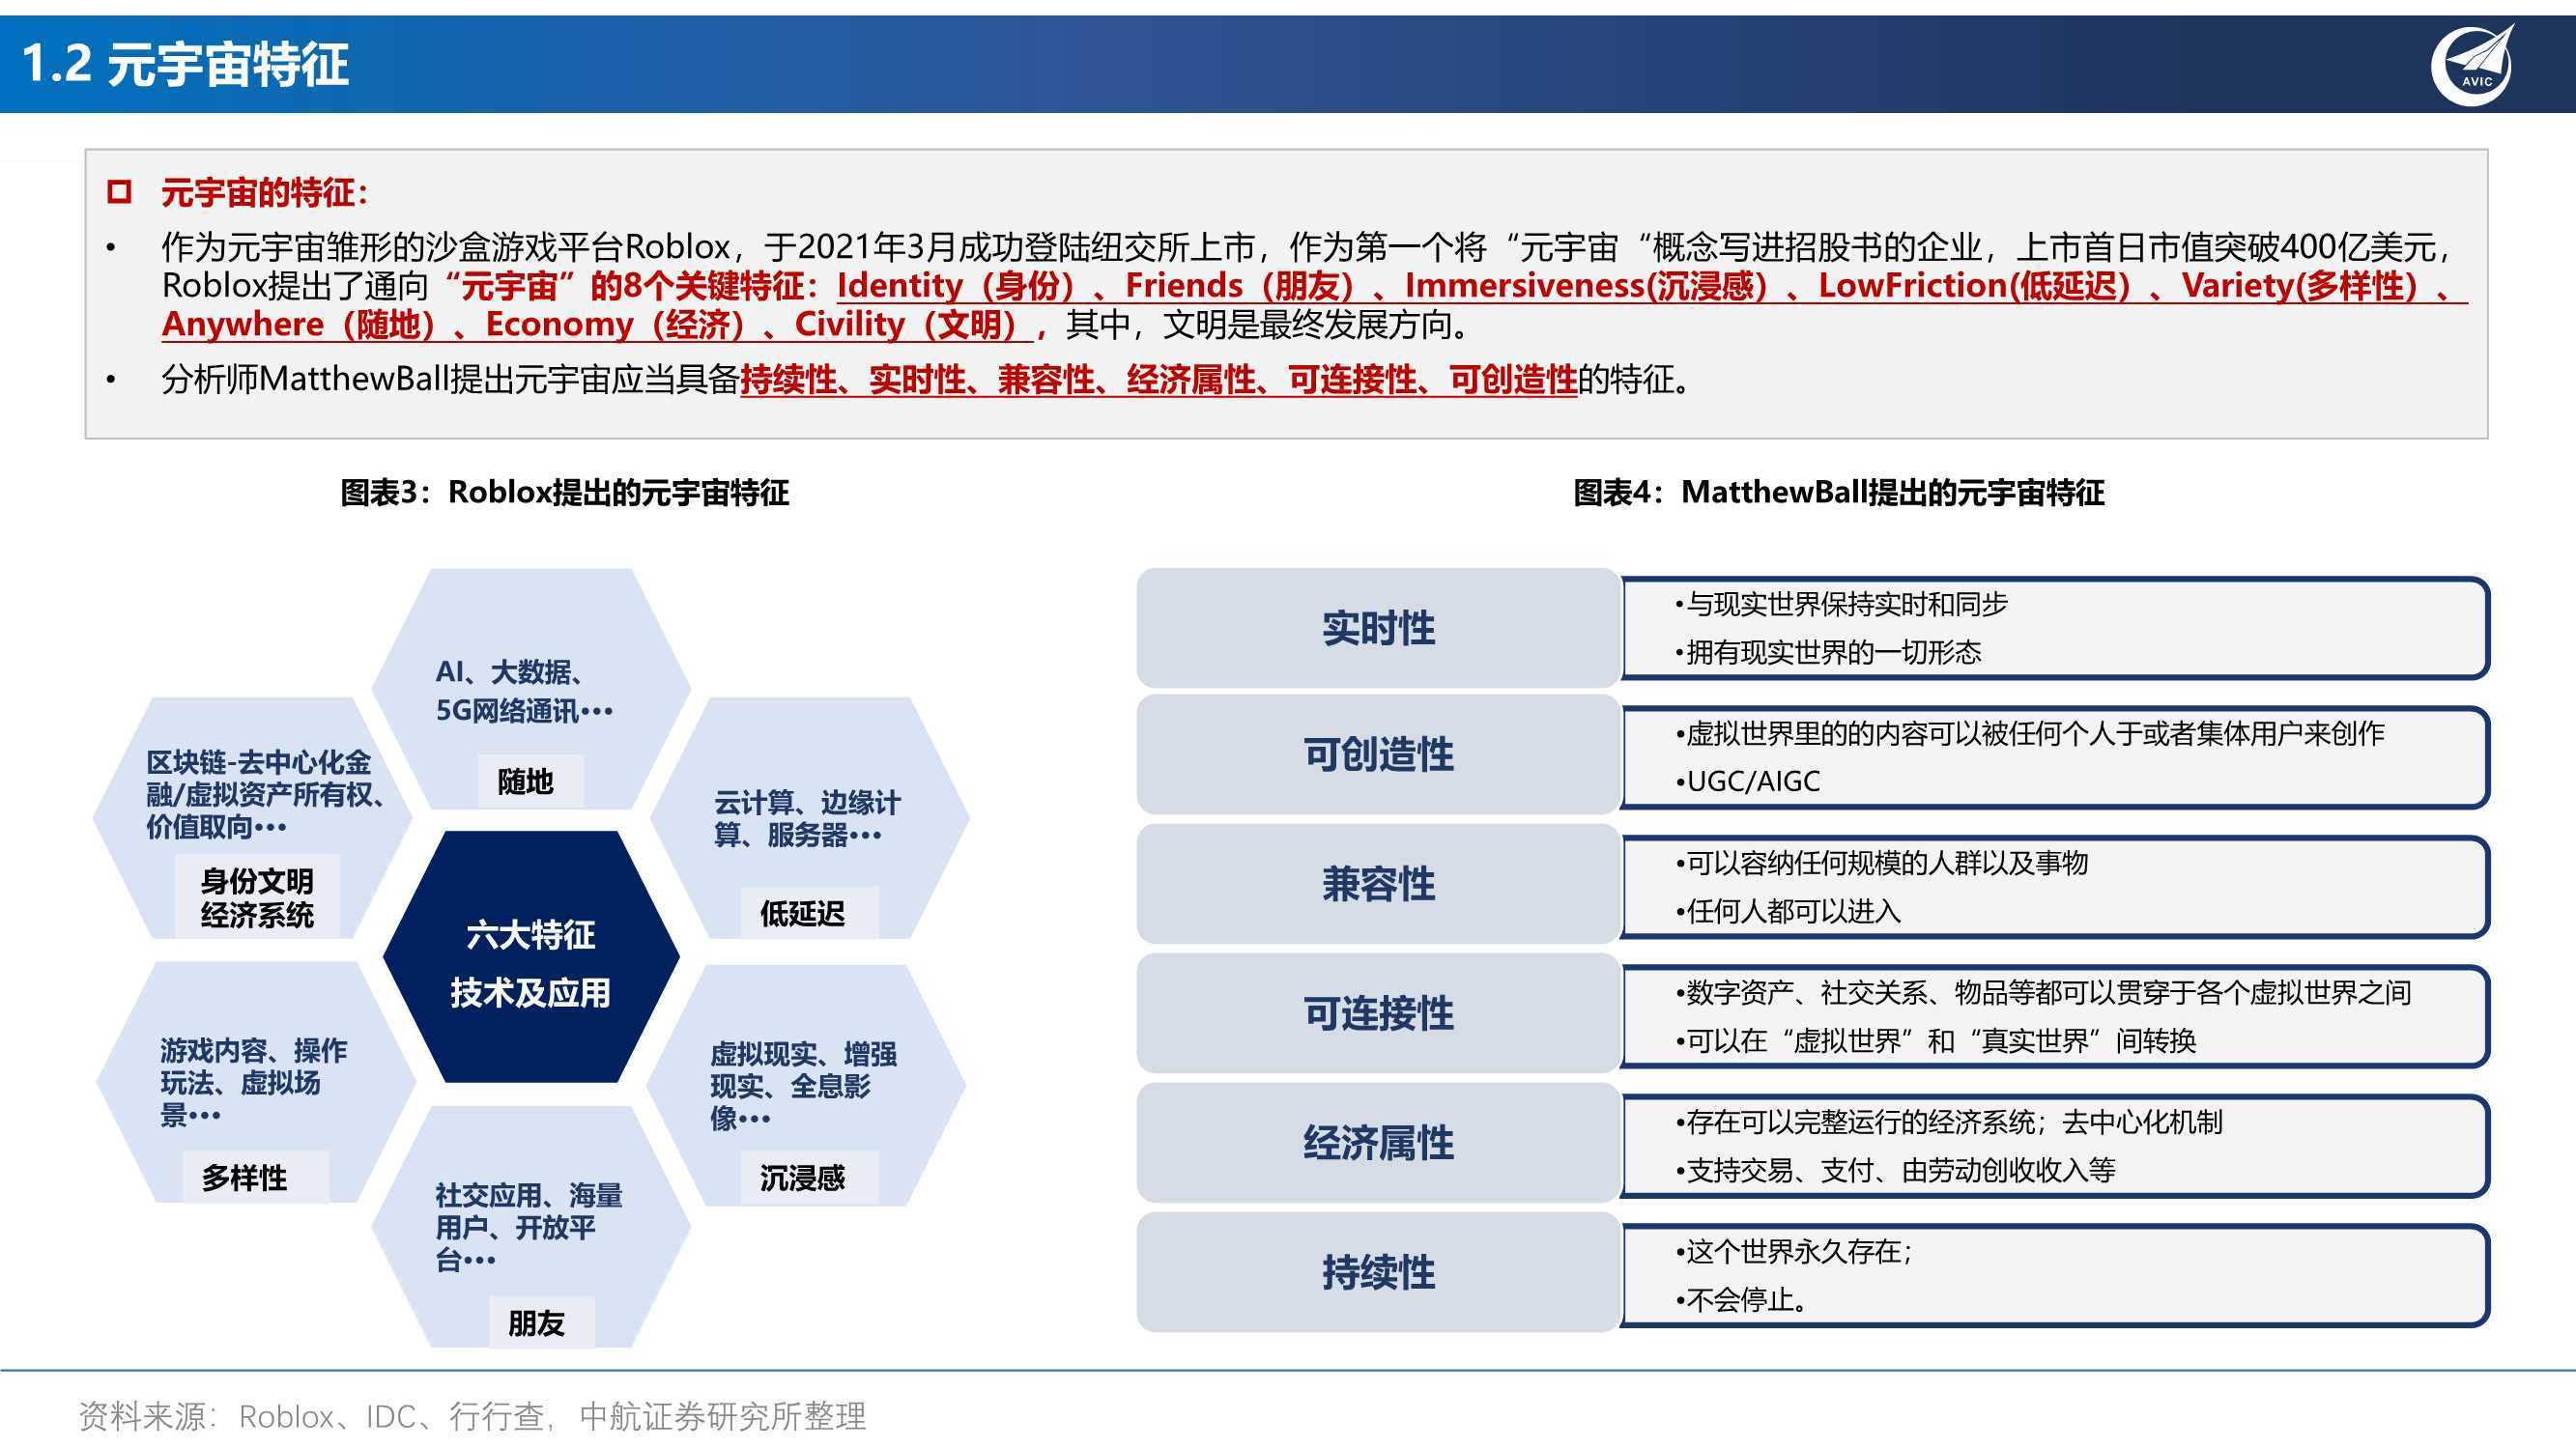Viewport: 2576px width, 1449px height.
Task: Click the AVIC logo in the header
Action: pos(2472,64)
